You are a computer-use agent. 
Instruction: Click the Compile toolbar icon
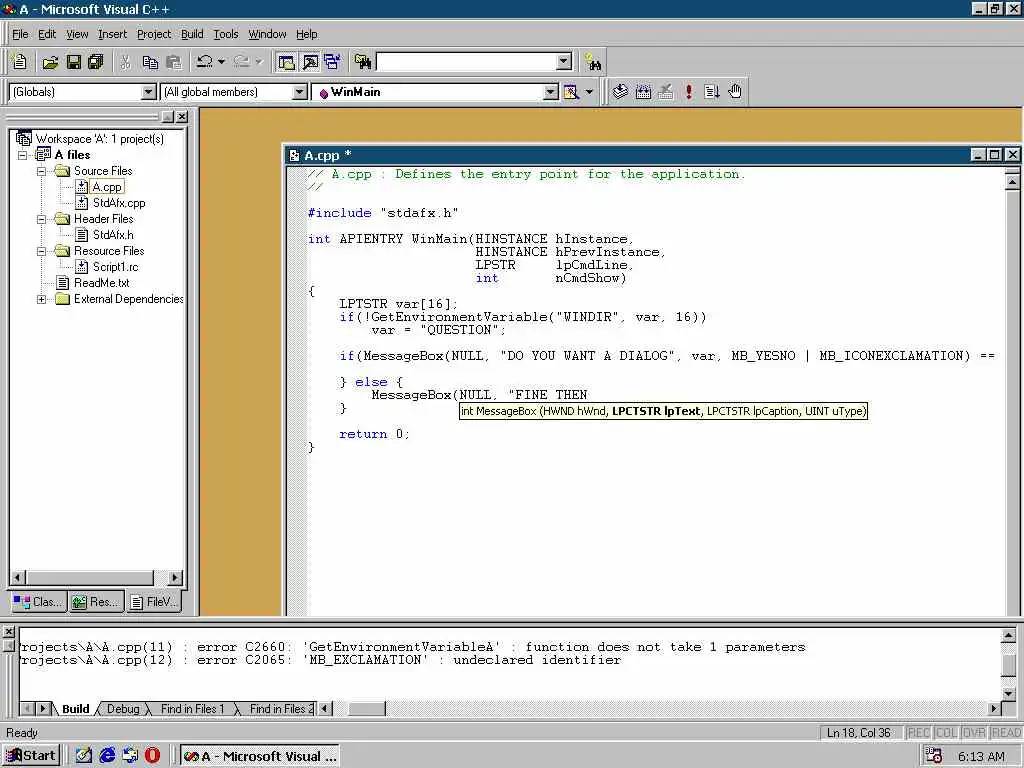(x=620, y=92)
